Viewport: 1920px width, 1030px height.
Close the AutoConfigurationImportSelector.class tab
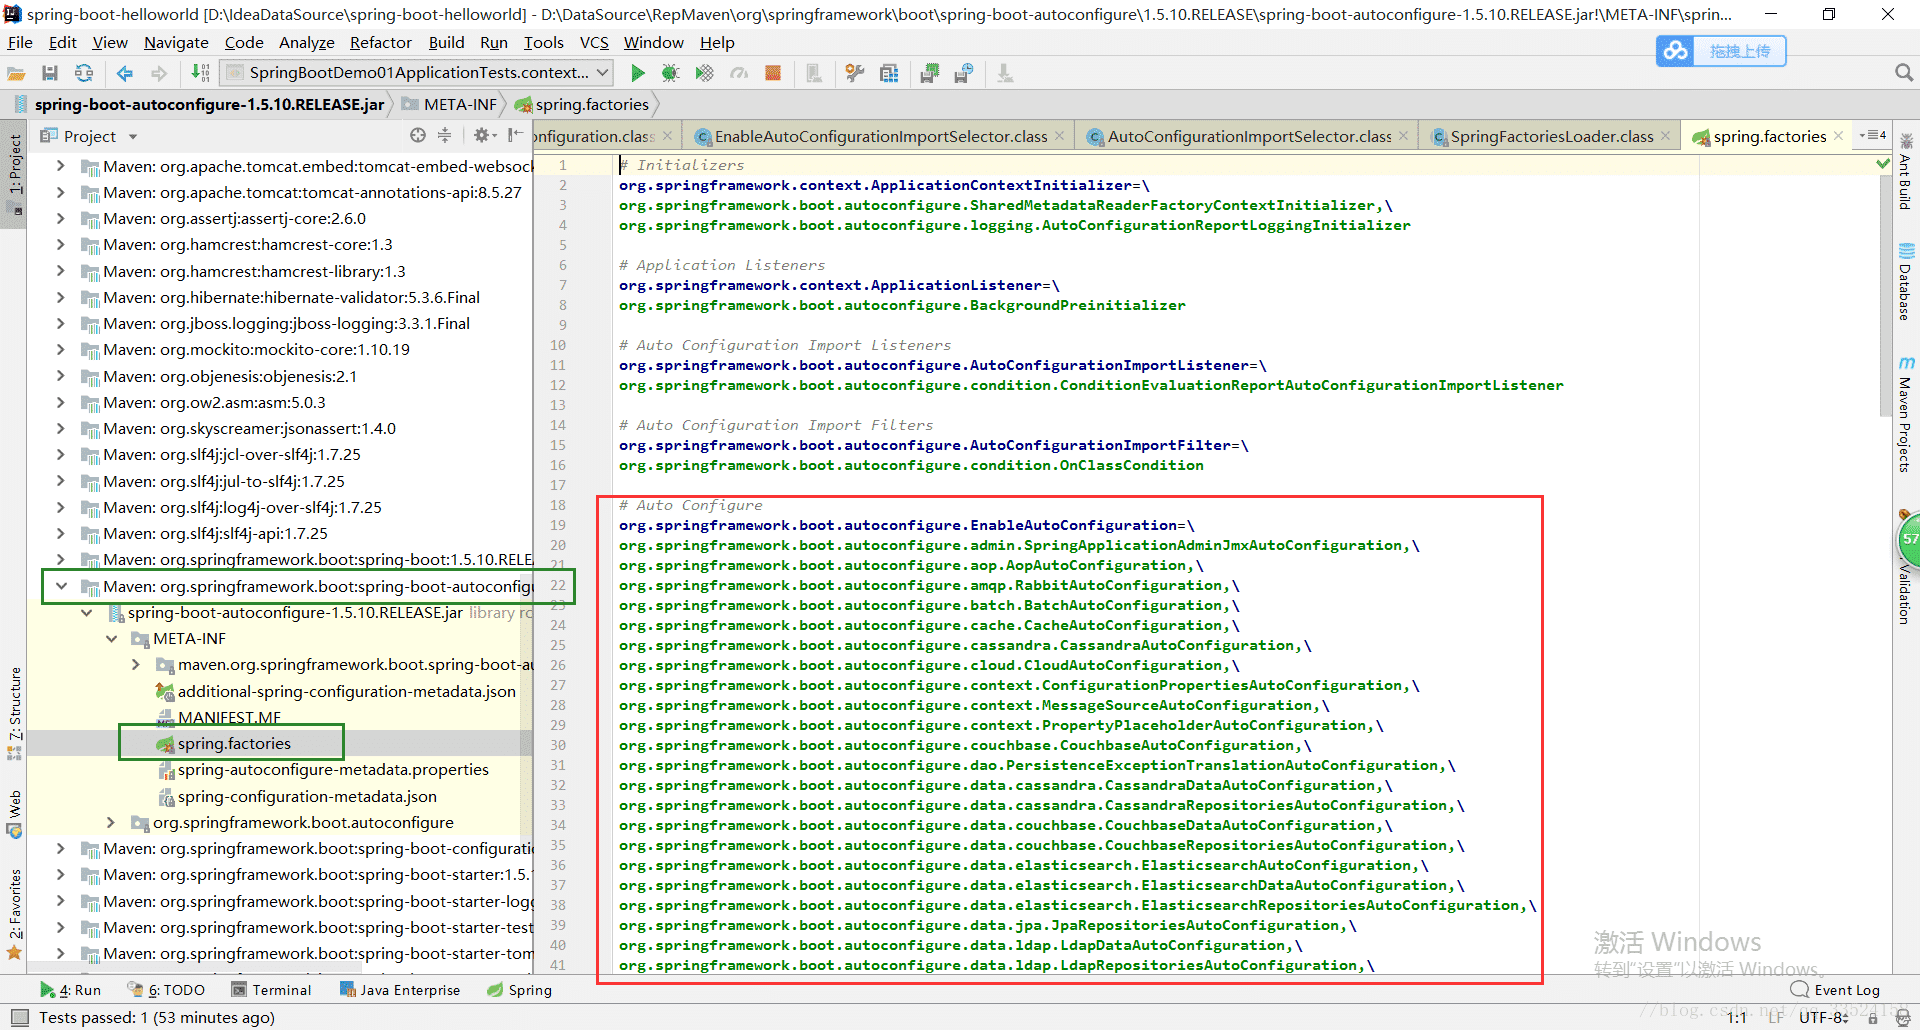point(1404,136)
